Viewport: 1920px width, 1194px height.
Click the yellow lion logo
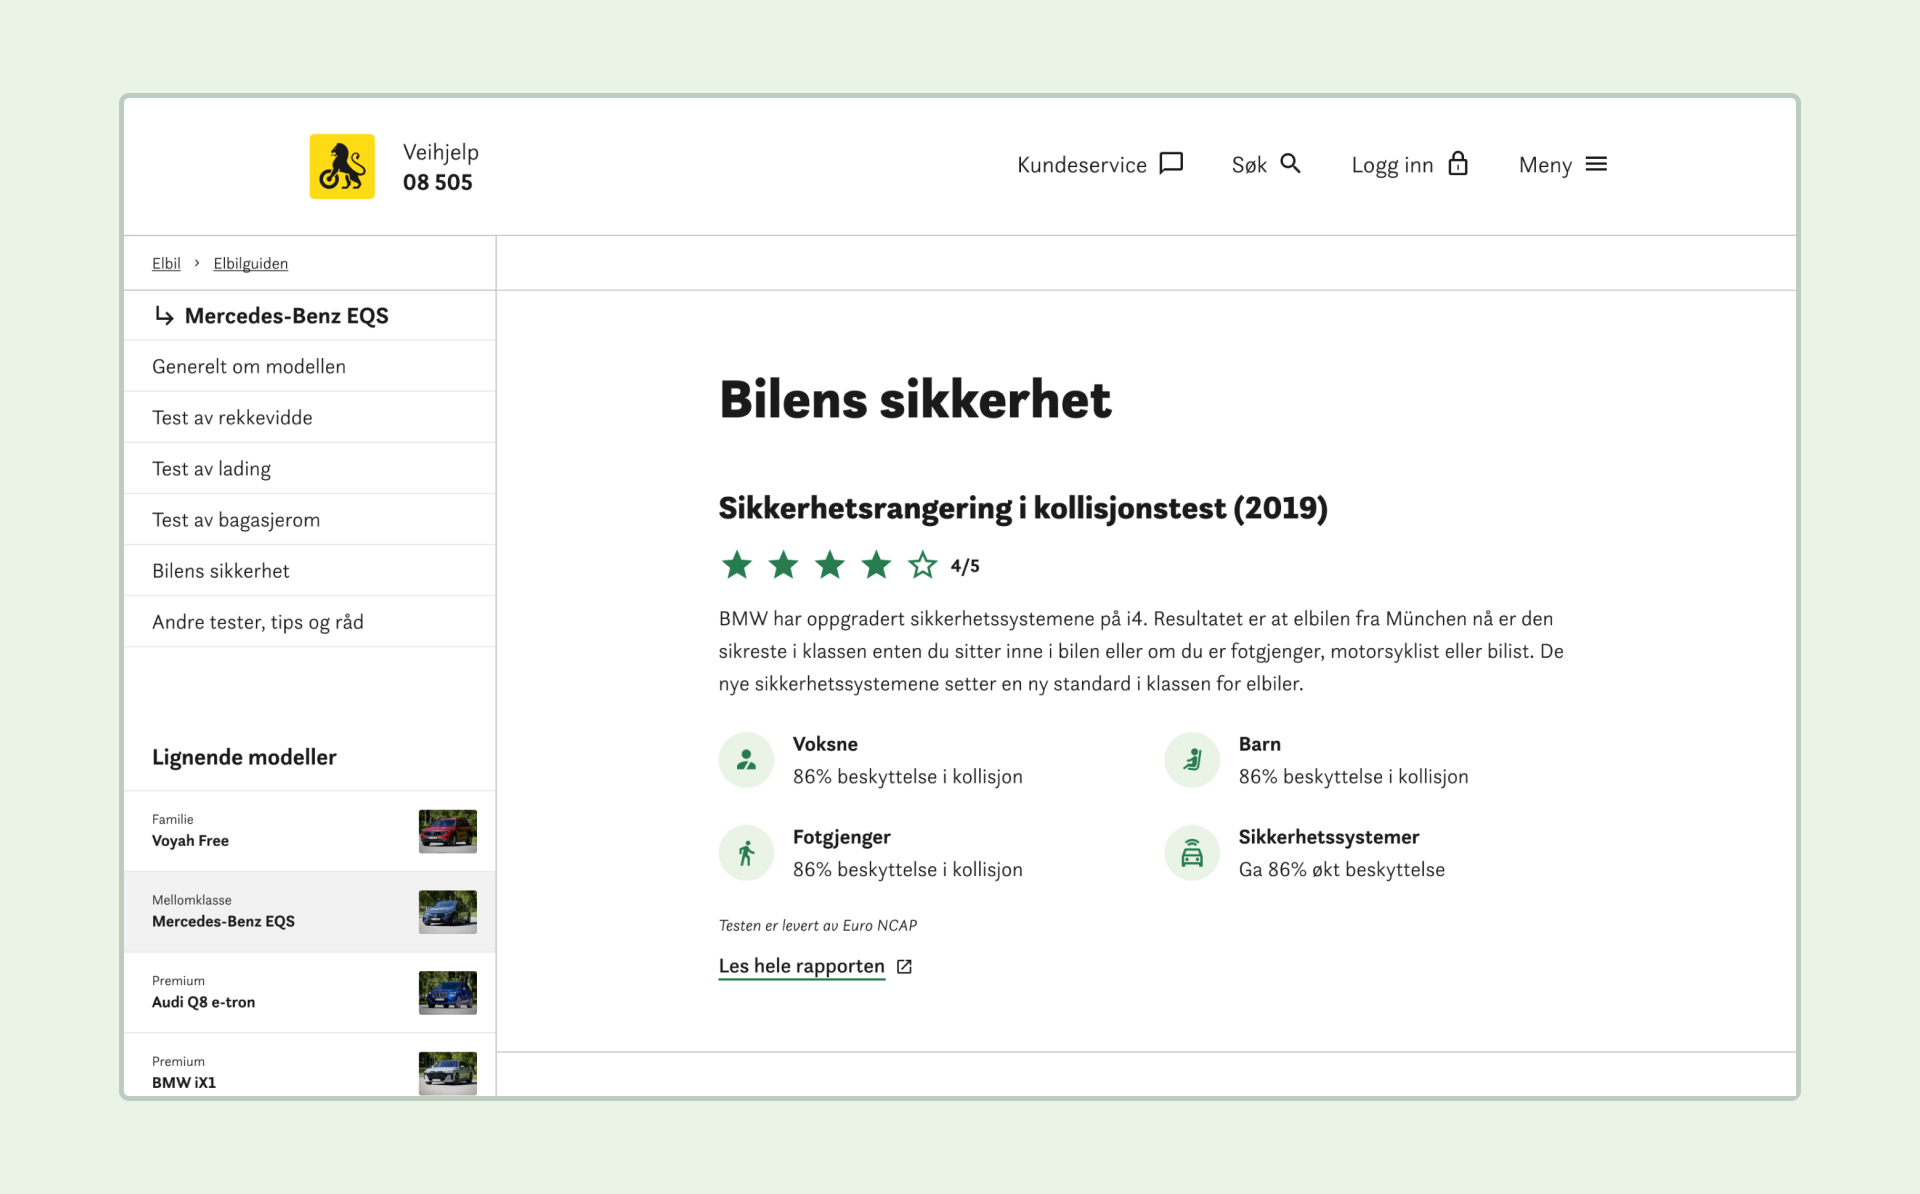[342, 166]
